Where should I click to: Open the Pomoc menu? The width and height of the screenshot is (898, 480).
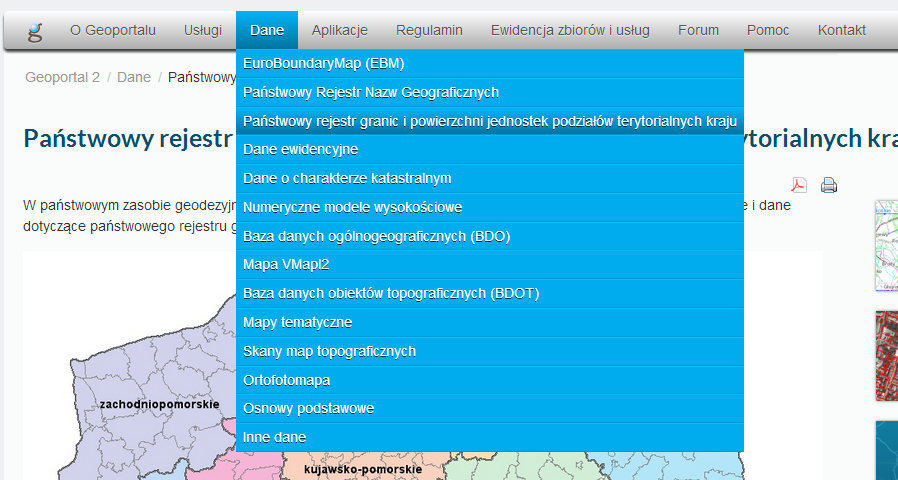768,30
